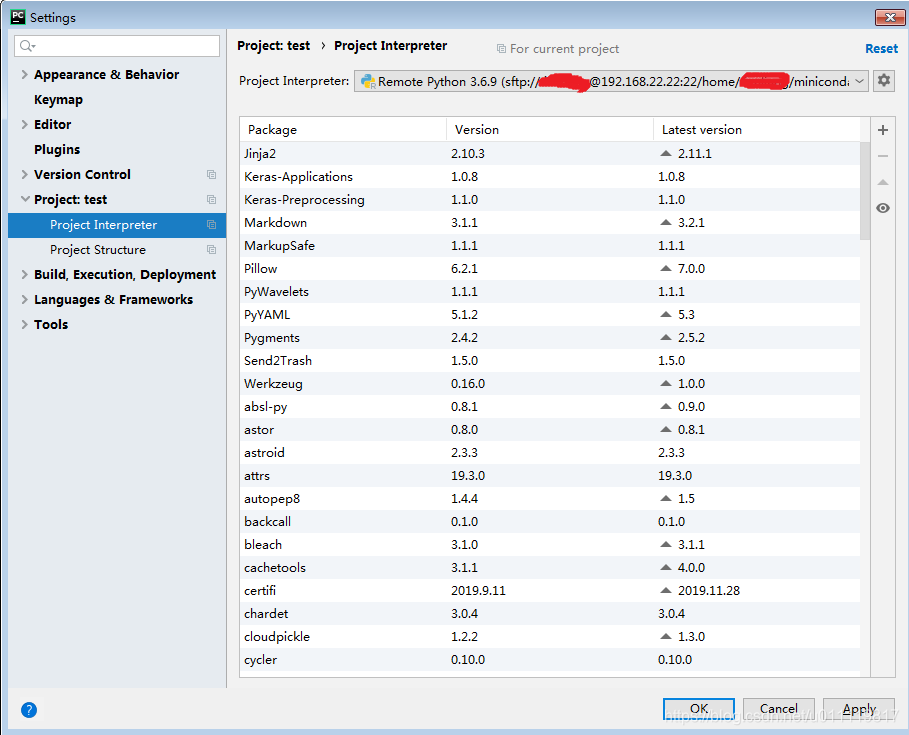Click the package list scrollbar thumb
Screen dimensions: 909x735
[865, 190]
